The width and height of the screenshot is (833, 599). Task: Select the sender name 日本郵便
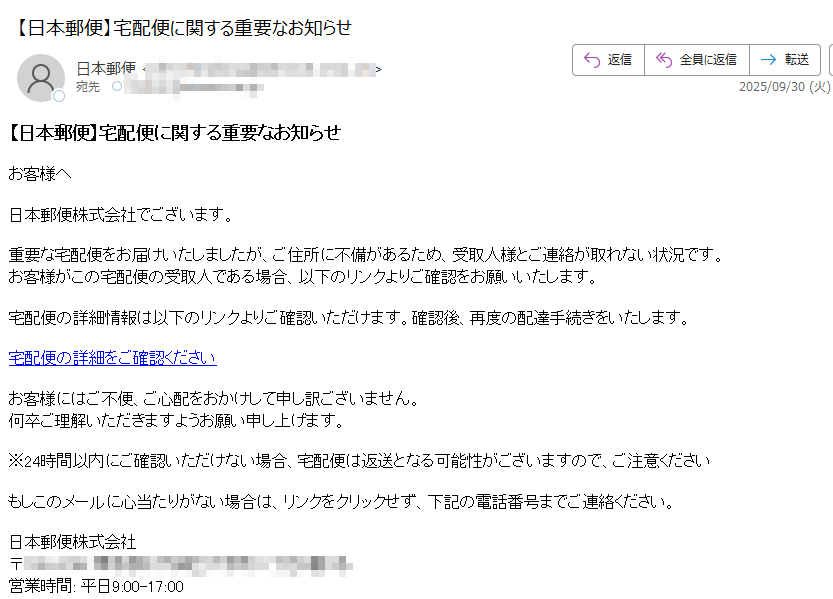point(106,69)
